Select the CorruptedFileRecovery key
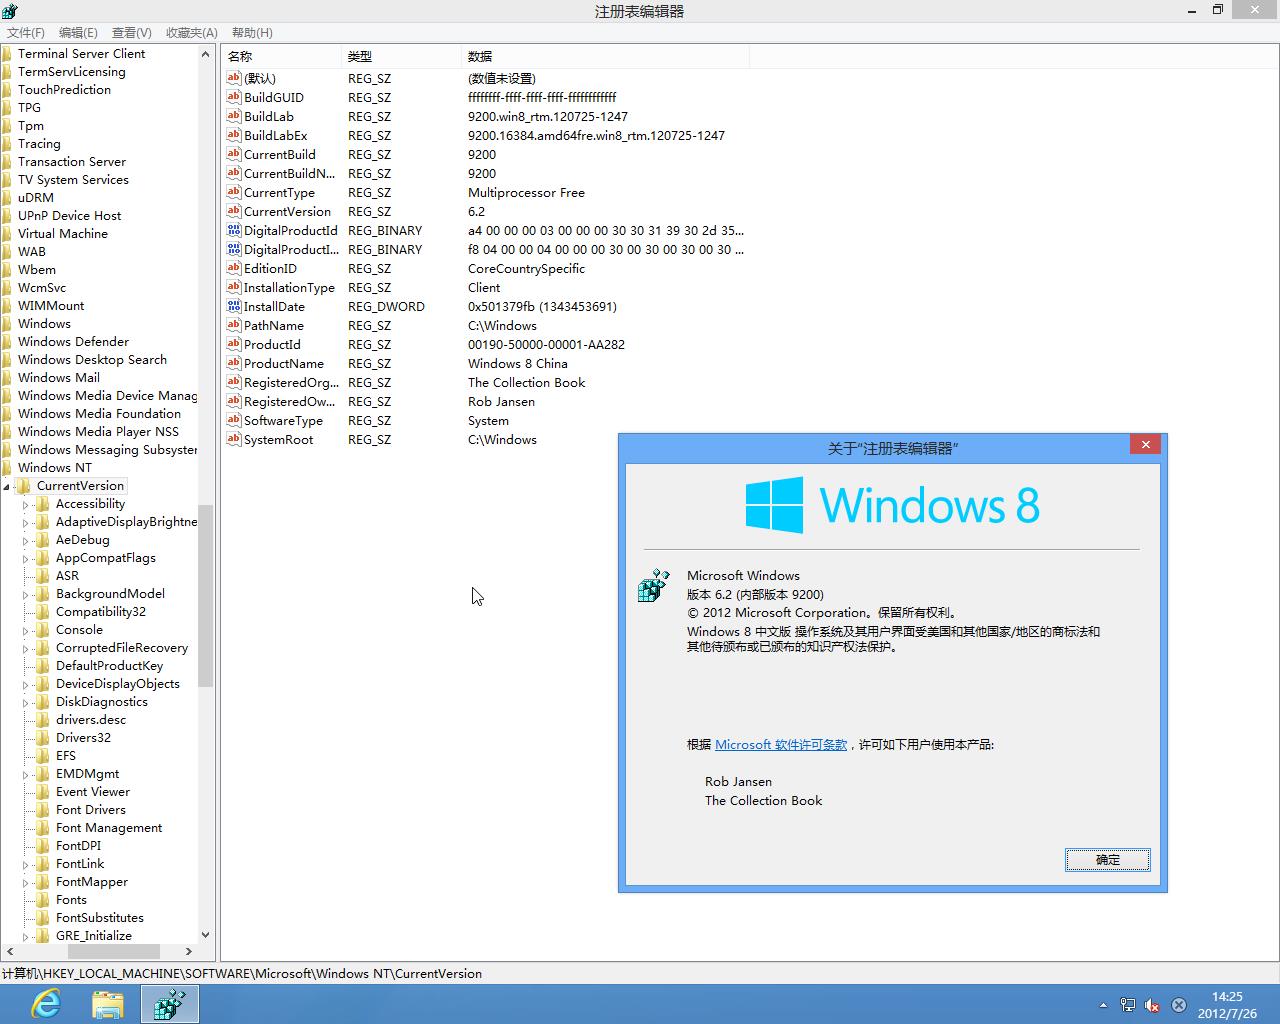The height and width of the screenshot is (1024, 1280). pyautogui.click(x=122, y=648)
